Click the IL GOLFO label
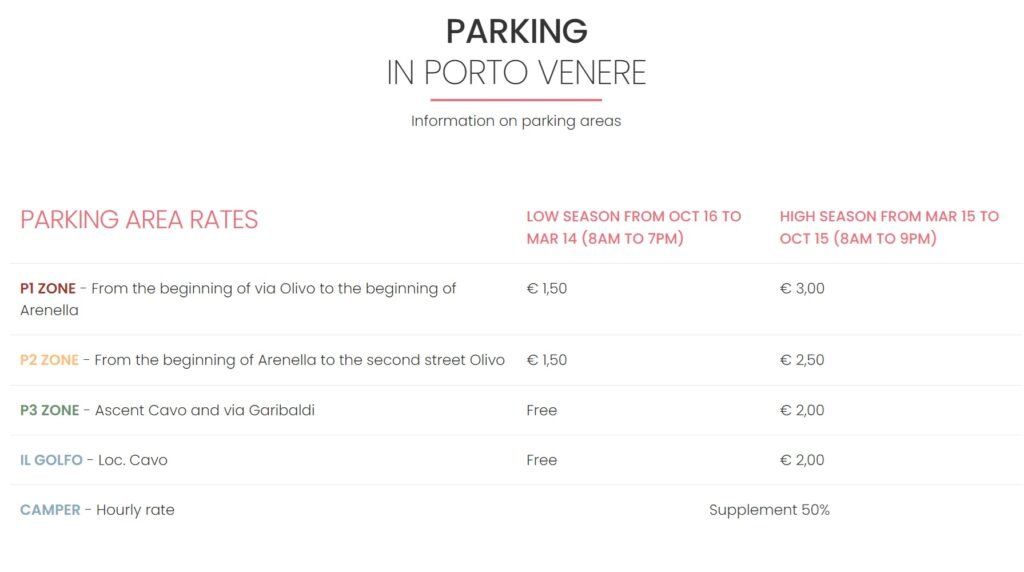Screen dimensions: 1024x572 (51, 460)
